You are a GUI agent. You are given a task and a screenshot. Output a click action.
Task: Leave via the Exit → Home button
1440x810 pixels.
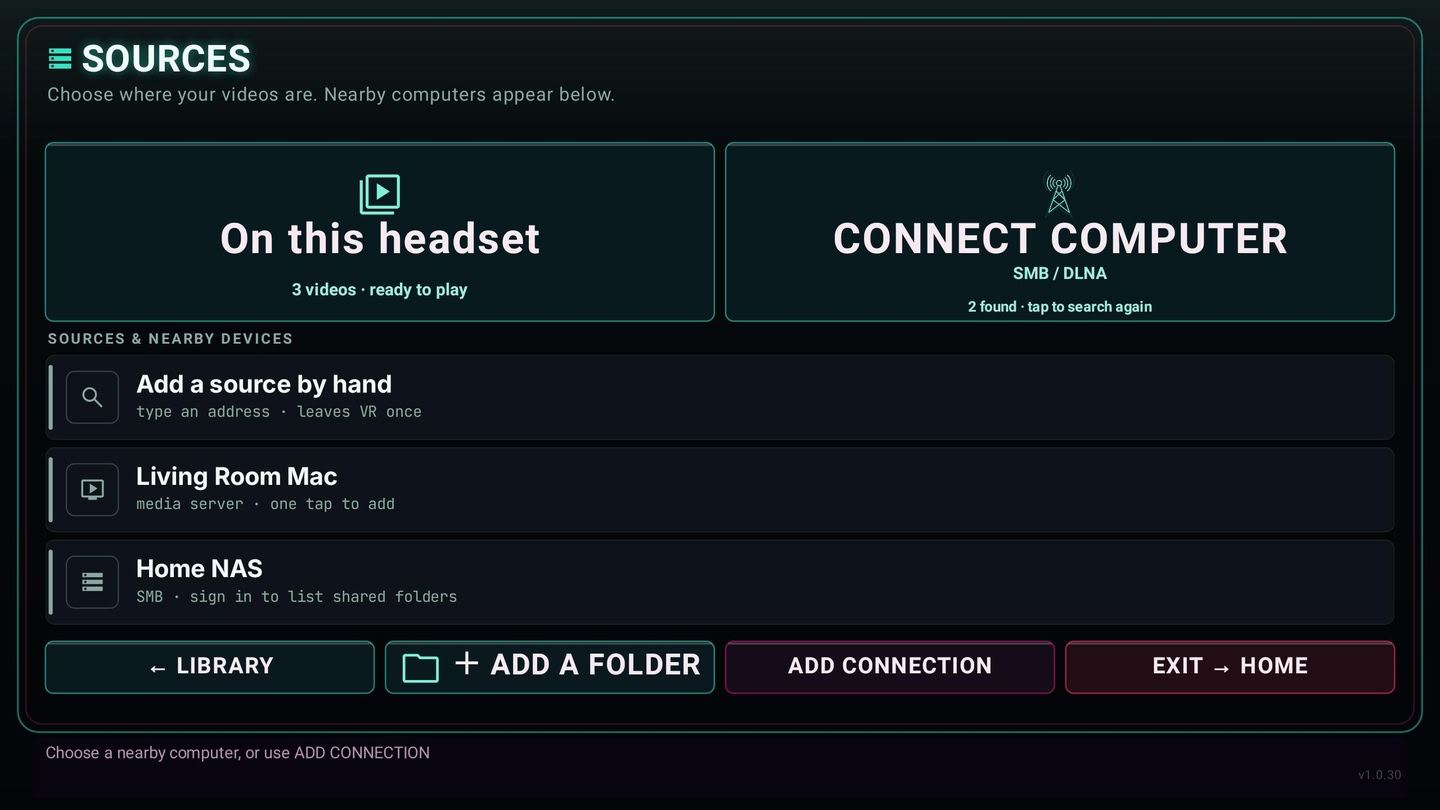click(x=1230, y=667)
